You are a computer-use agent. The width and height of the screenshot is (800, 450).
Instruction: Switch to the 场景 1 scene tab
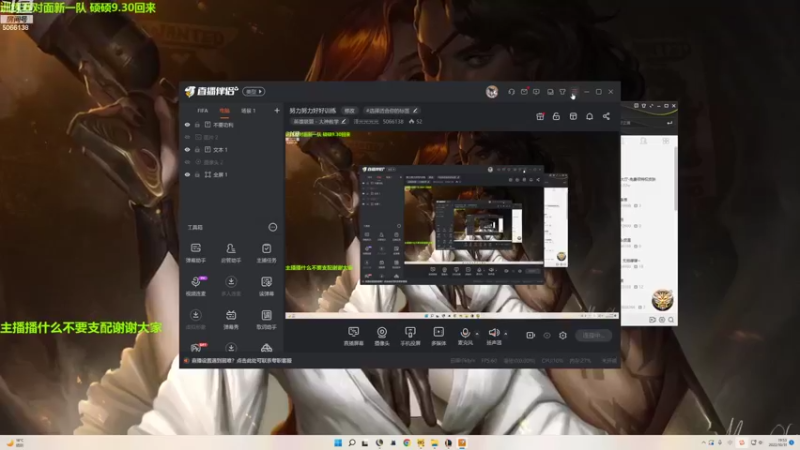(248, 111)
